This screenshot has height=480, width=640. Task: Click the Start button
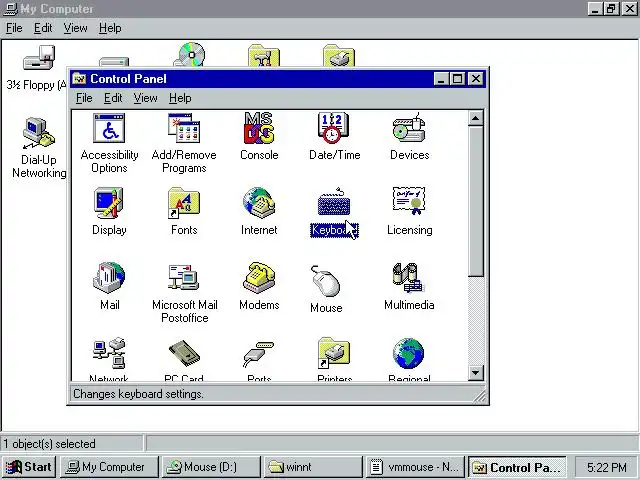(29, 467)
